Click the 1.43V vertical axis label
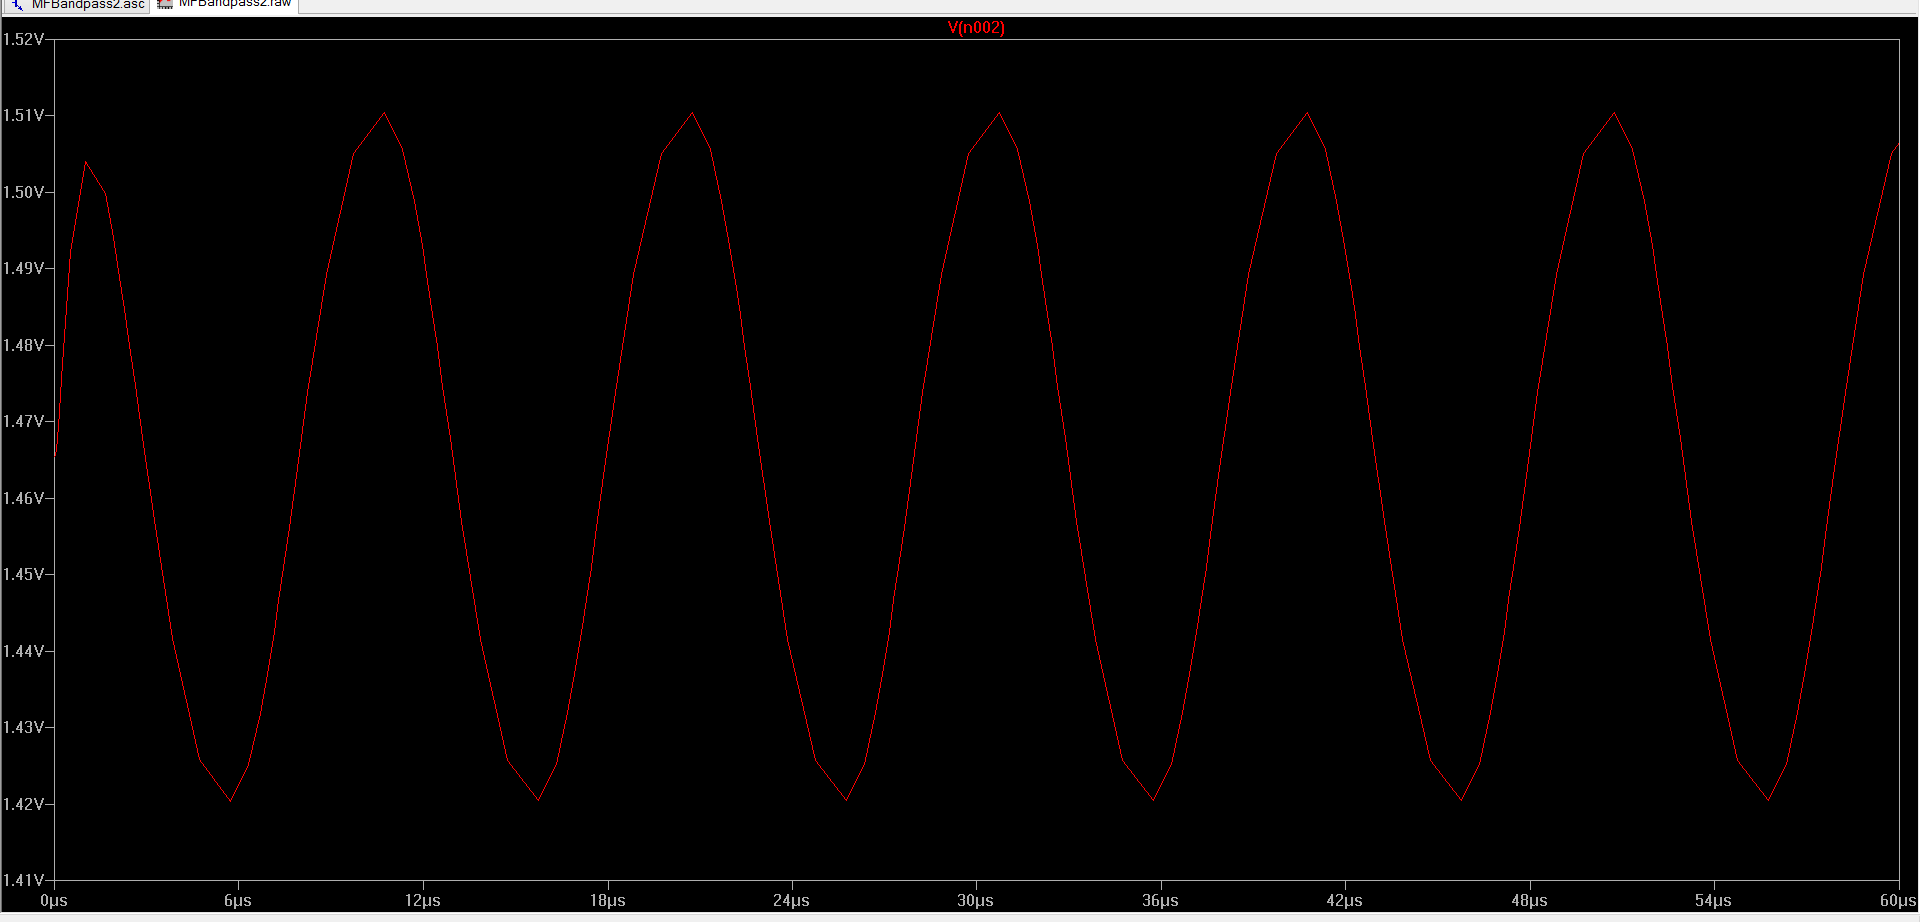The width and height of the screenshot is (1920, 922). [x=24, y=727]
